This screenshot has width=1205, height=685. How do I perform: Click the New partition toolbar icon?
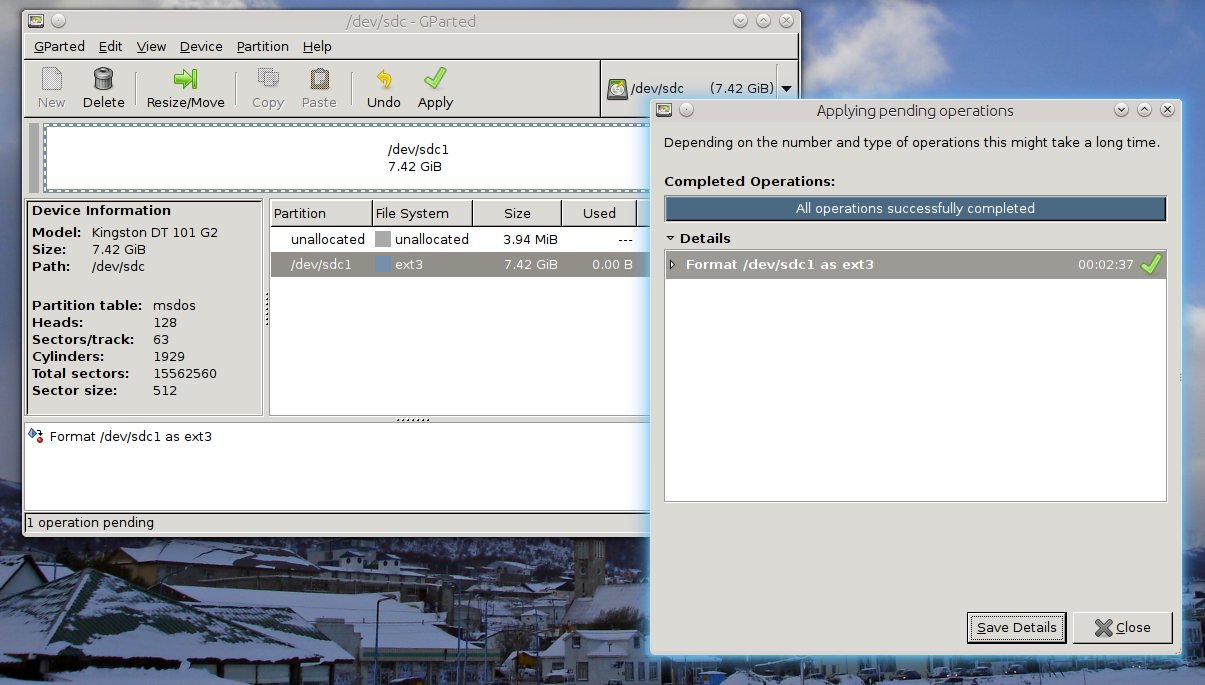click(51, 79)
